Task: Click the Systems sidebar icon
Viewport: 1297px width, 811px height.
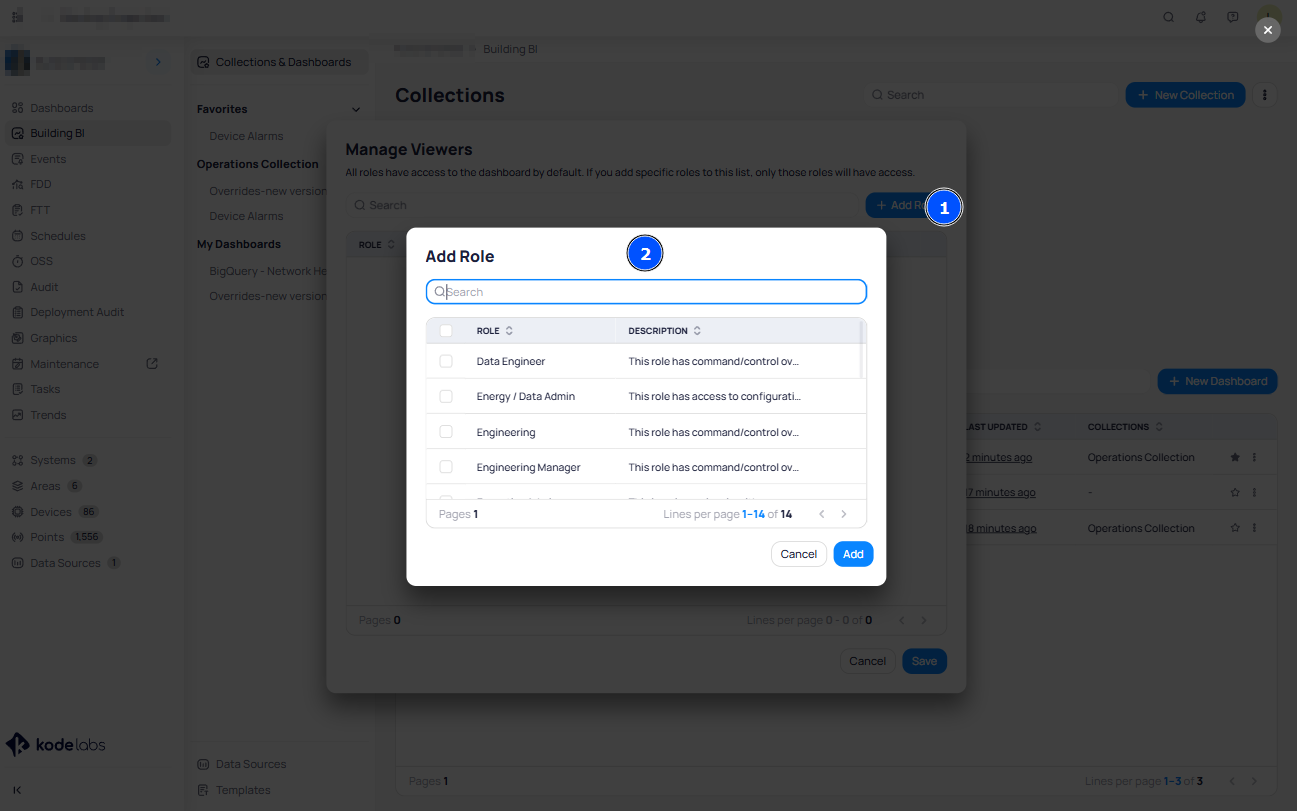Action: point(18,460)
